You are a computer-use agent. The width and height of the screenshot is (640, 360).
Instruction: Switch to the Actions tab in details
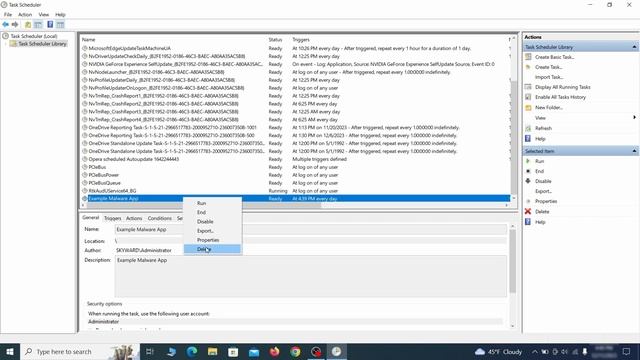(134, 218)
